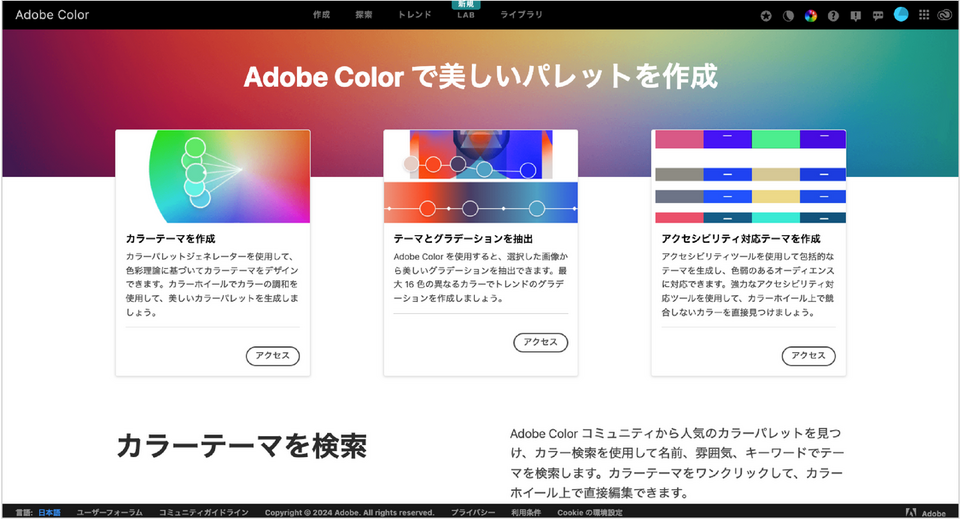Click the color wheel card image
960x520 pixels.
(212, 176)
